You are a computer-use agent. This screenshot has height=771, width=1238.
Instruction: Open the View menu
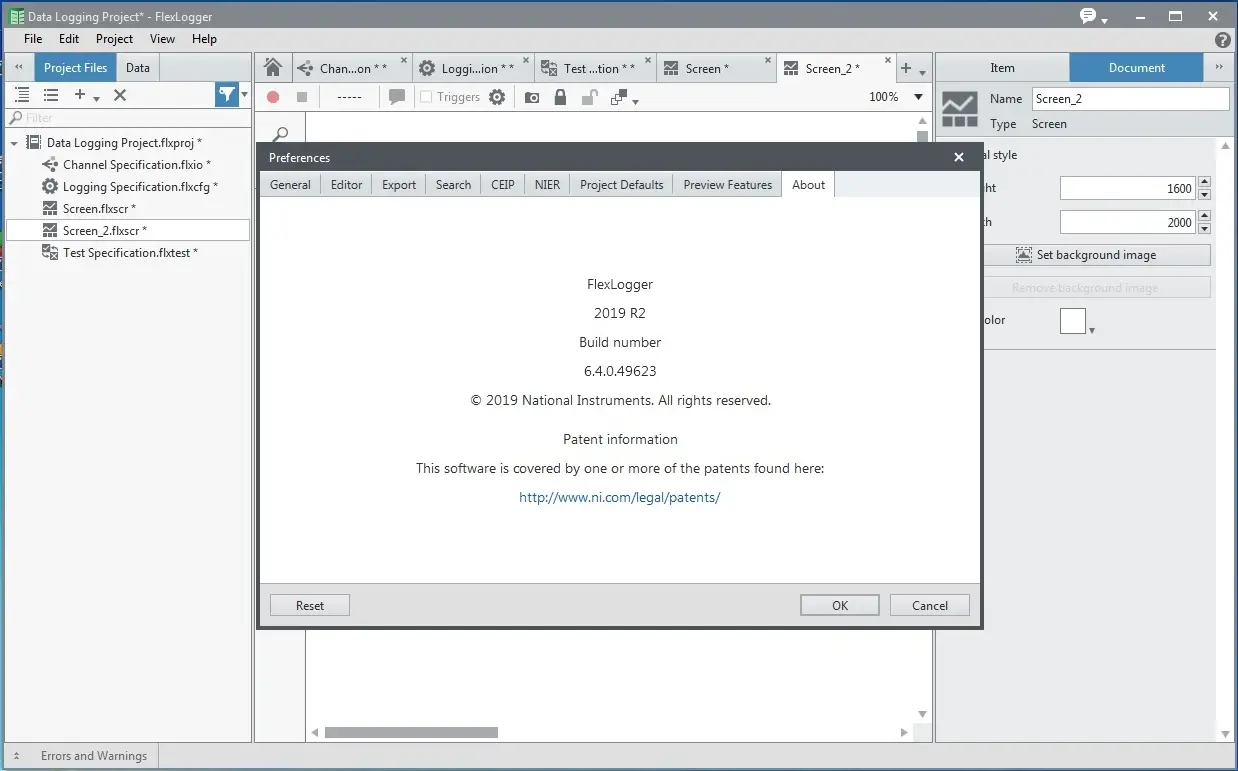pos(162,39)
